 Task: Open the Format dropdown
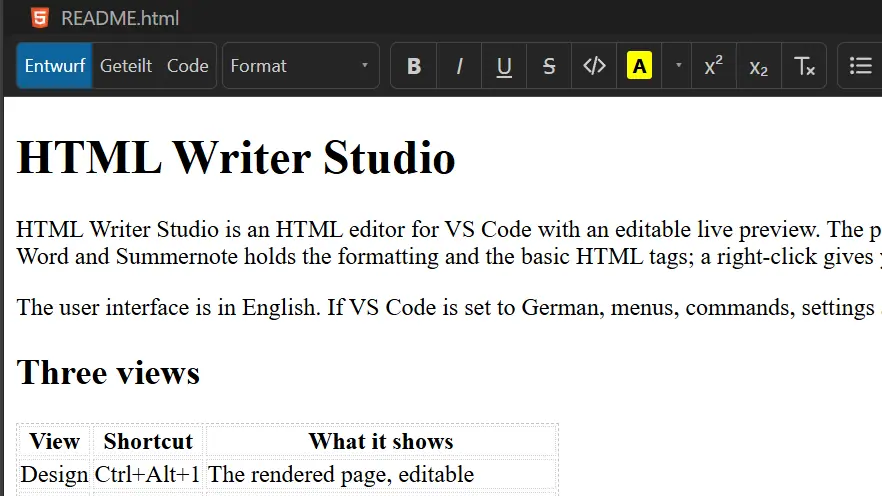click(x=301, y=66)
